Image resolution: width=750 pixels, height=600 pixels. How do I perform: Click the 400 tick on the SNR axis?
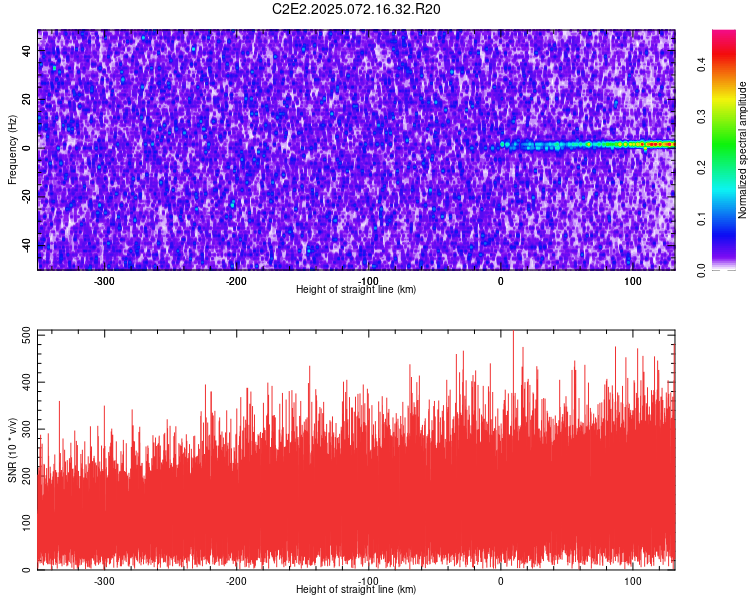26,382
